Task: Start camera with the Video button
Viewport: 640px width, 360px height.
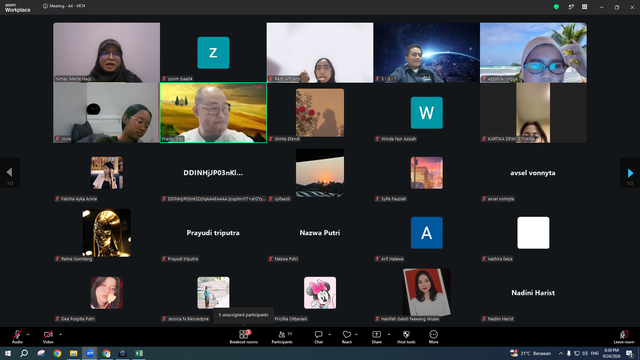Action: (x=48, y=337)
